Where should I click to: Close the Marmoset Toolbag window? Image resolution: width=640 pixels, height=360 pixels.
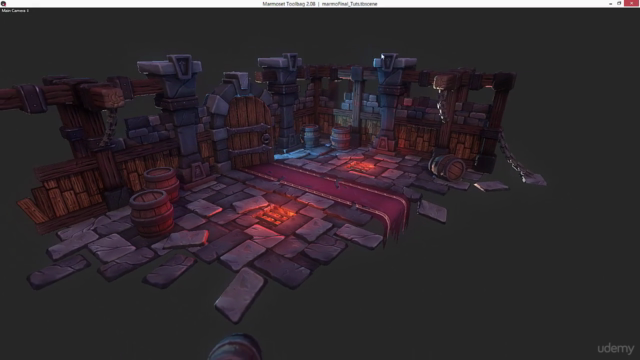[631, 3]
